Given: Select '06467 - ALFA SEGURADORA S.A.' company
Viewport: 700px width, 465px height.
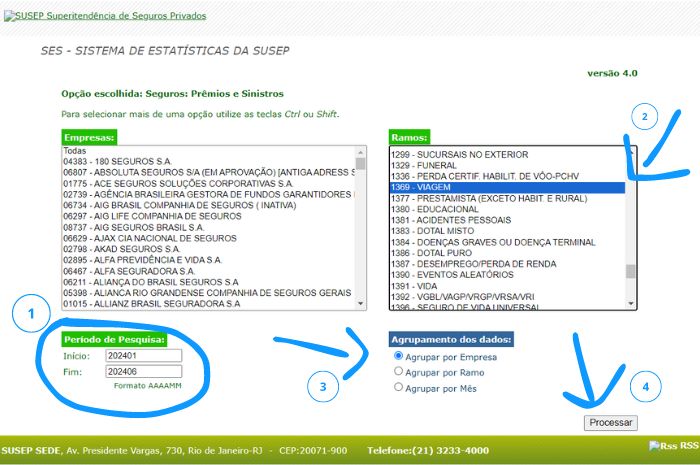Looking at the screenshot, I should (x=208, y=271).
